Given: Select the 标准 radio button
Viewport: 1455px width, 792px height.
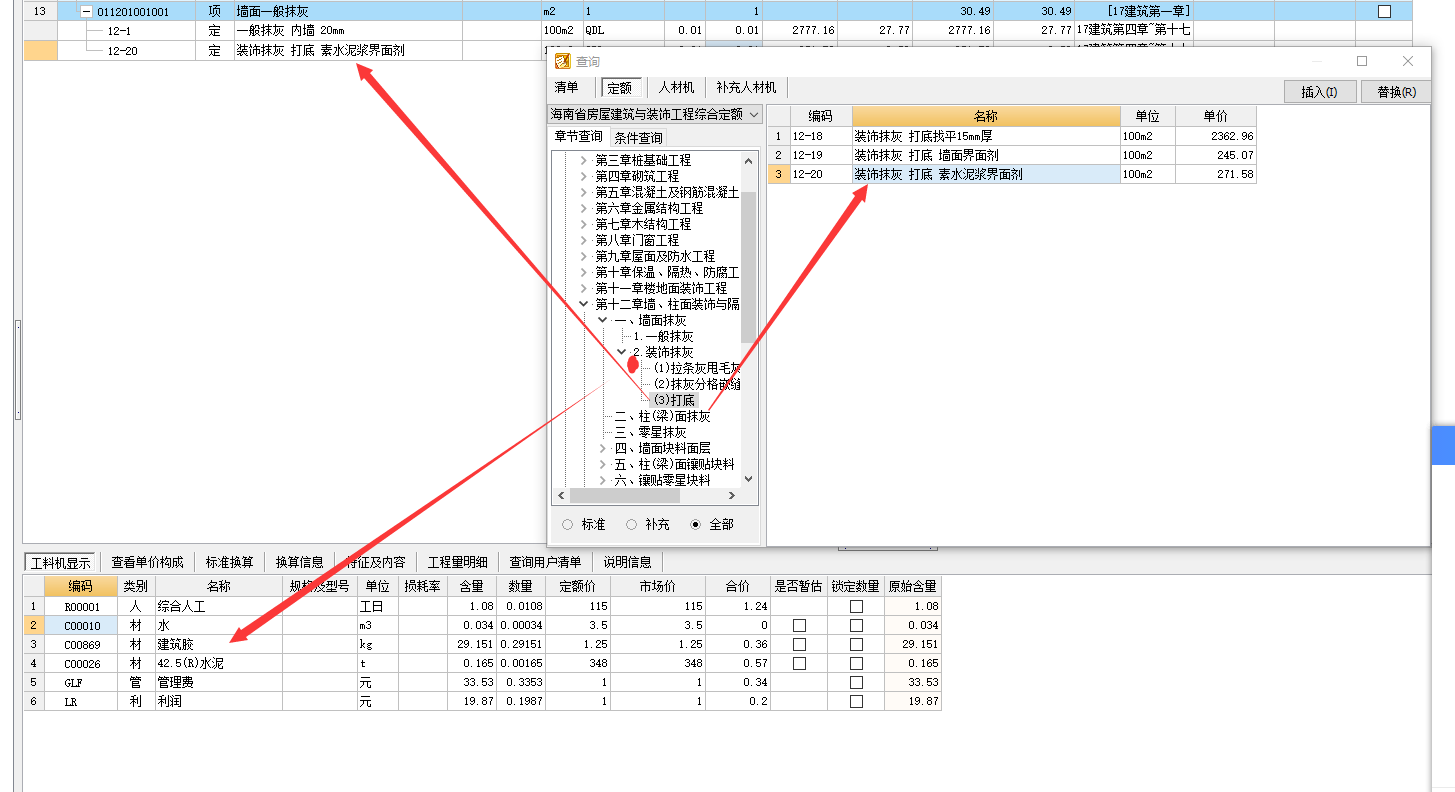Looking at the screenshot, I should pyautogui.click(x=568, y=524).
